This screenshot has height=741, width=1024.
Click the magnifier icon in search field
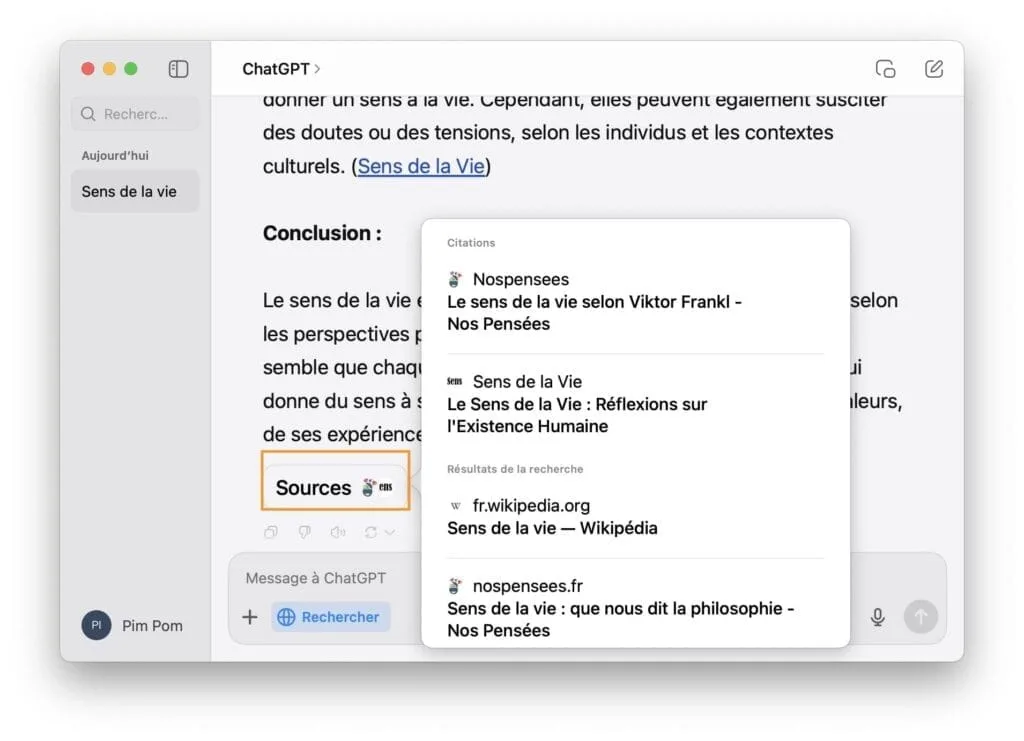[x=88, y=114]
